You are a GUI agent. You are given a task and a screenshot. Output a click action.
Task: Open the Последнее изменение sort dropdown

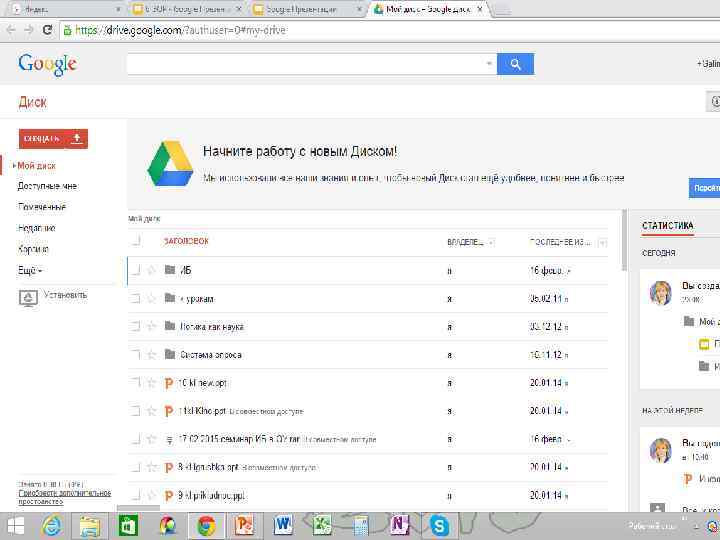(602, 242)
